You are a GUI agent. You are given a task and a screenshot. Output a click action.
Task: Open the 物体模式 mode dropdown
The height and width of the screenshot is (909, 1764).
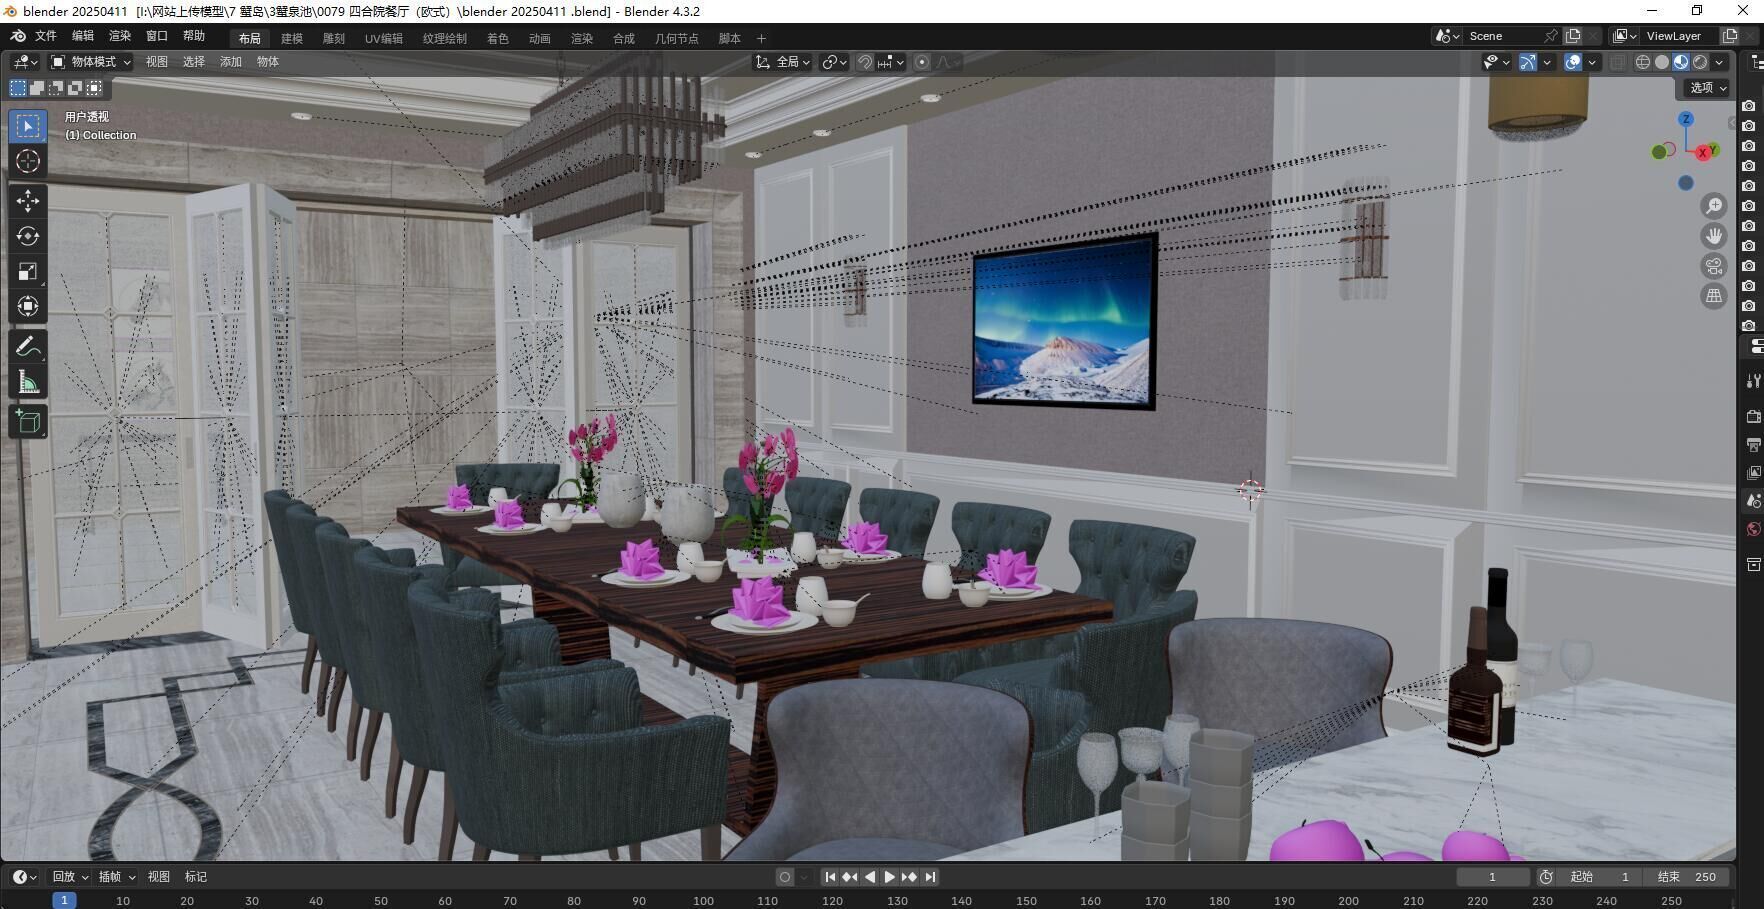(x=91, y=62)
